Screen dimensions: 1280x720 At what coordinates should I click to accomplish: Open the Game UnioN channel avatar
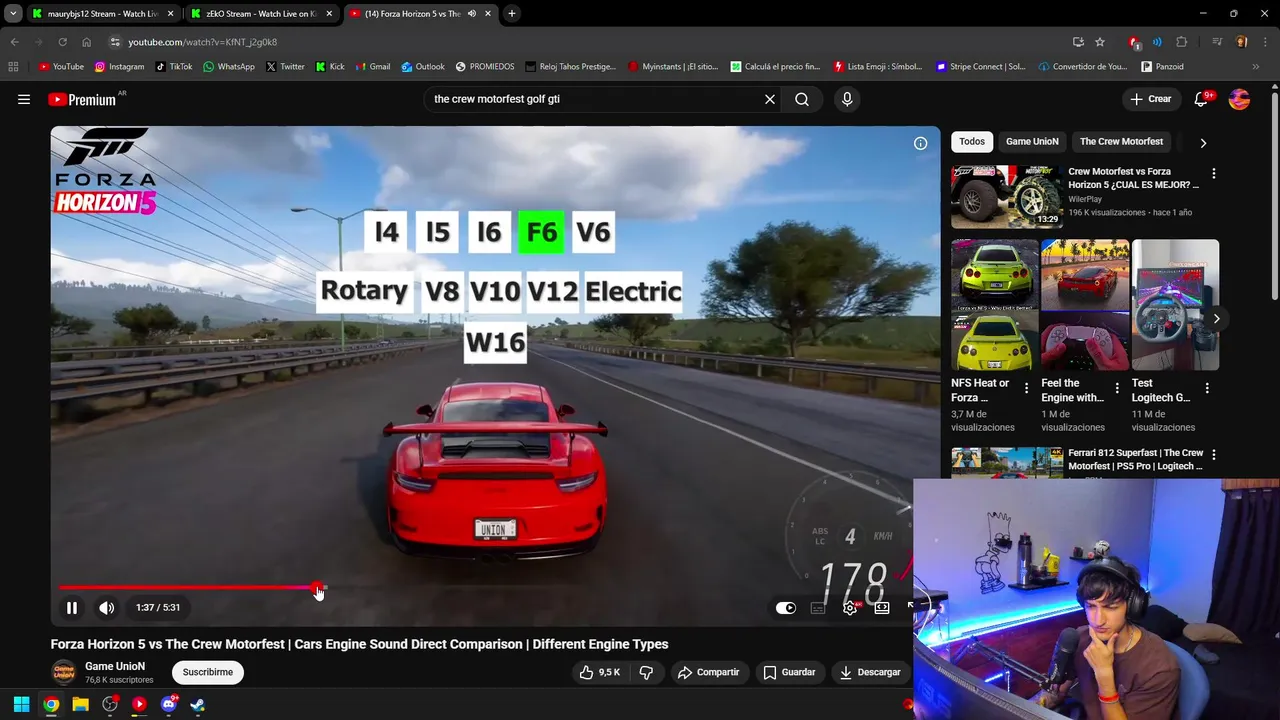click(x=64, y=672)
